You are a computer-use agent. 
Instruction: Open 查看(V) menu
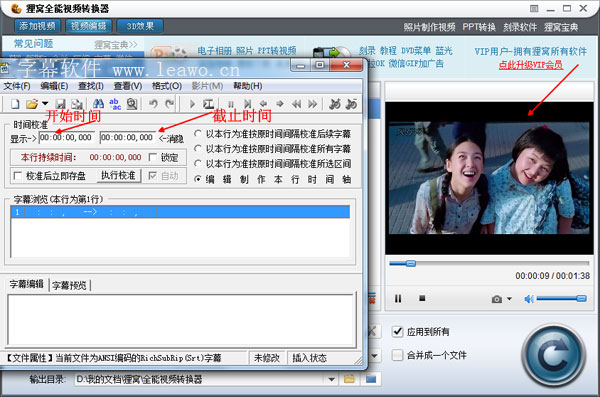pos(128,86)
